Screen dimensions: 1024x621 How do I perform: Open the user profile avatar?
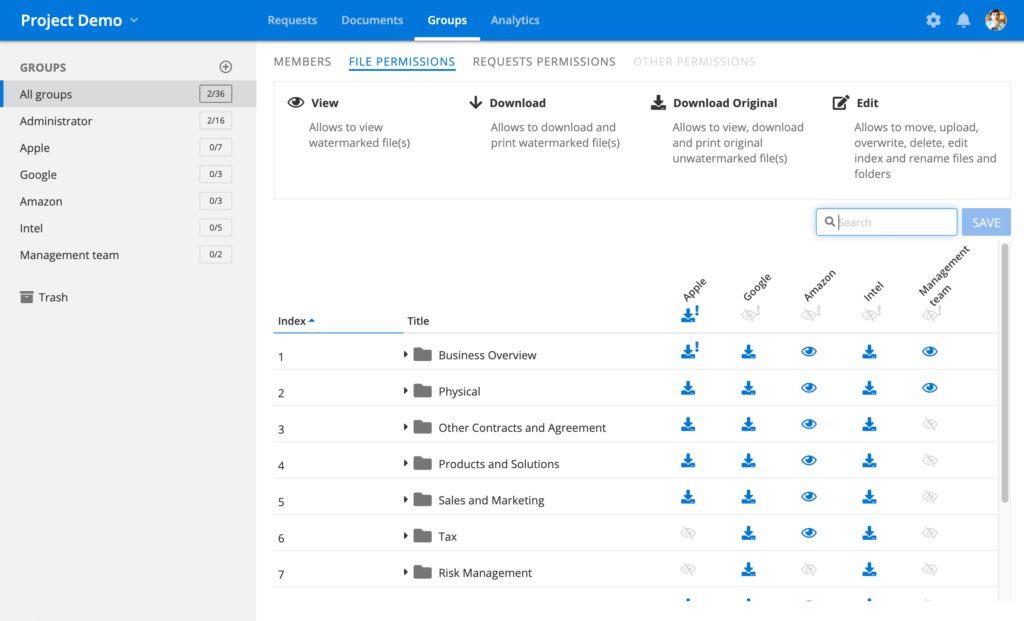[x=995, y=20]
